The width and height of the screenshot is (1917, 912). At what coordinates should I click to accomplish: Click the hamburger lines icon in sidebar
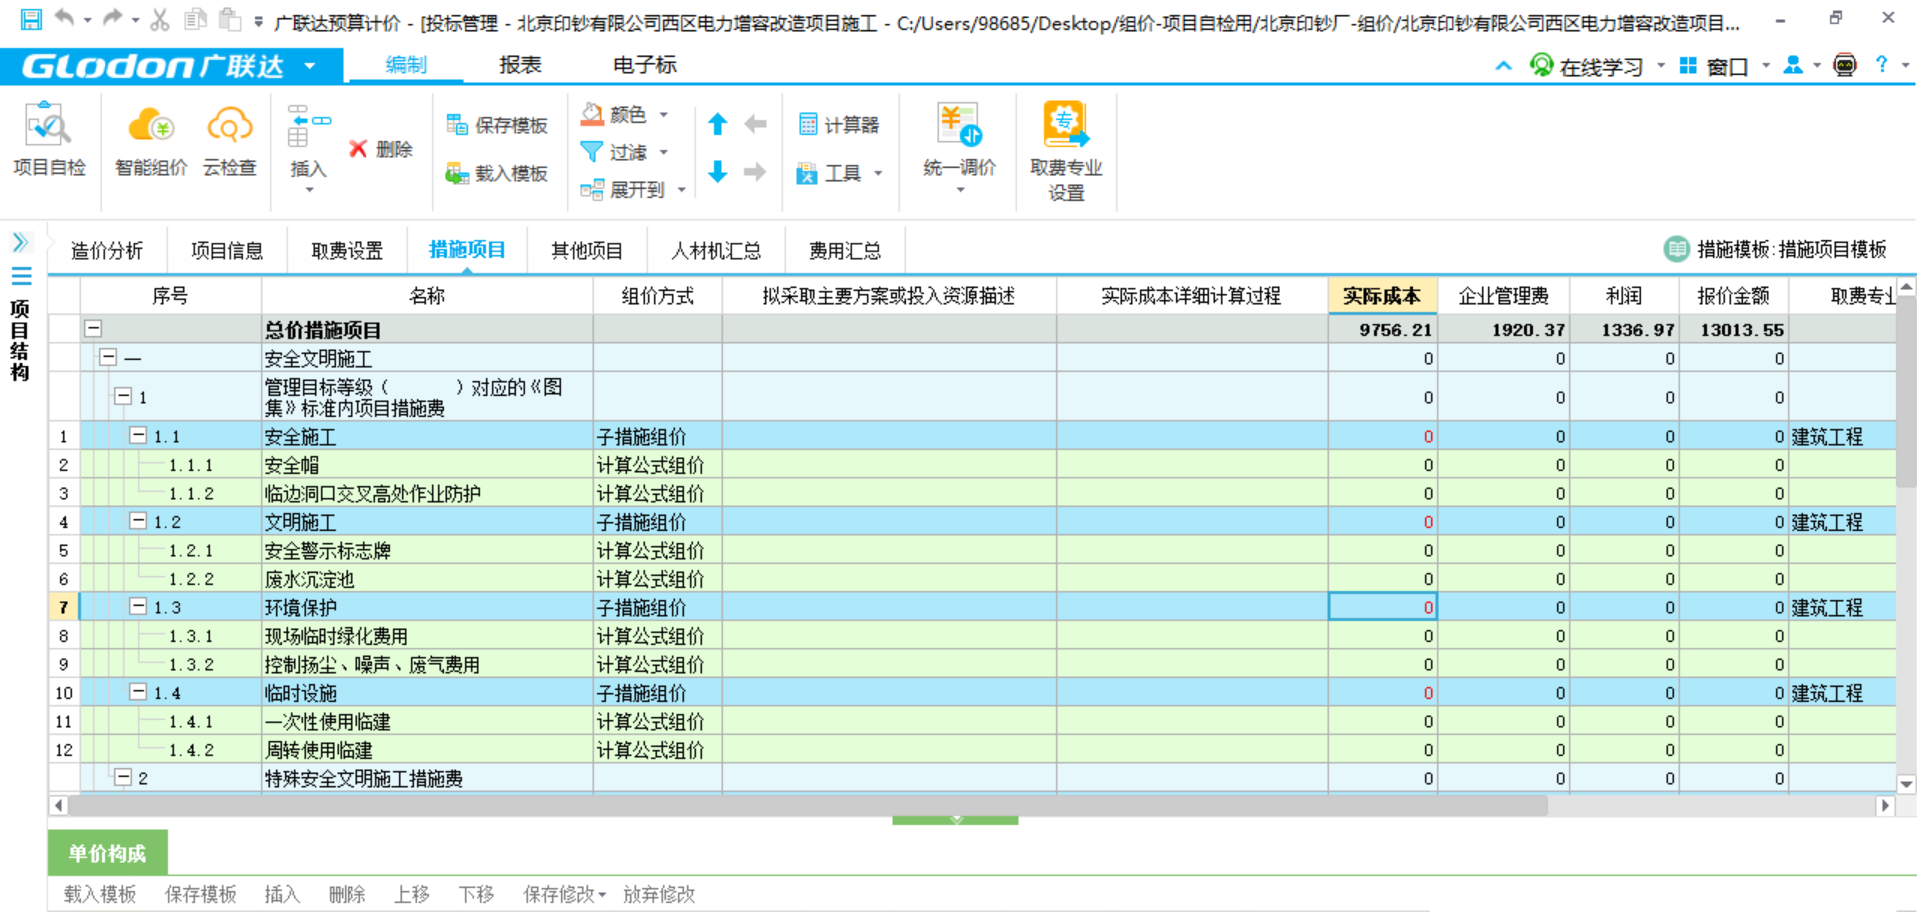coord(21,276)
